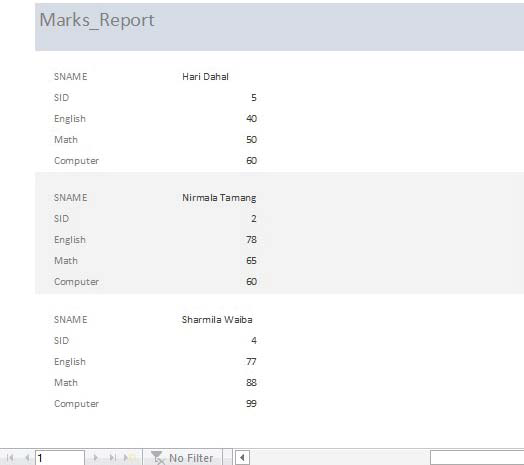The image size is (524, 465).
Task: Select the name Sharmila Waiba
Action: click(x=217, y=320)
